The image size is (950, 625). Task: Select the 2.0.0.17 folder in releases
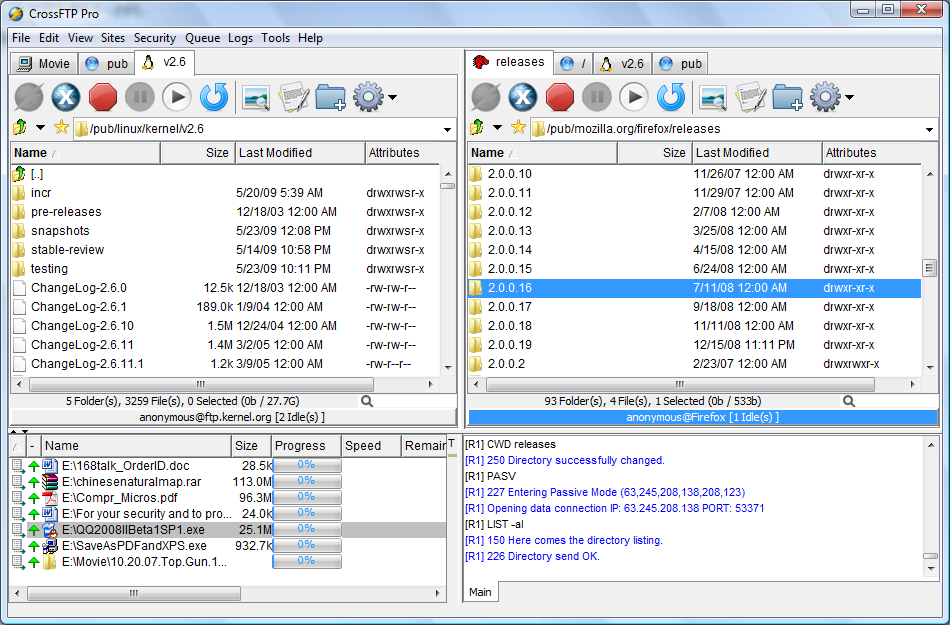click(510, 307)
